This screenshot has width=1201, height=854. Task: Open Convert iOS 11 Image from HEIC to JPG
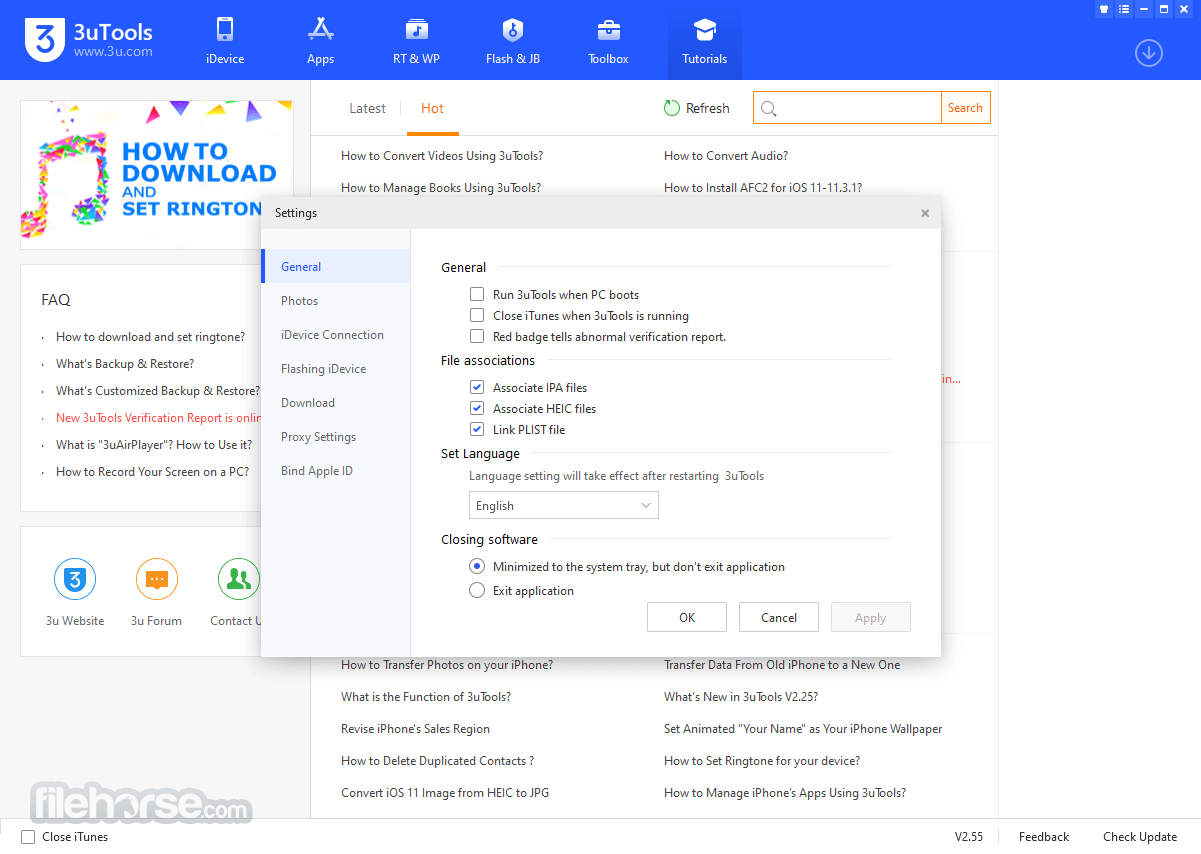pos(445,793)
